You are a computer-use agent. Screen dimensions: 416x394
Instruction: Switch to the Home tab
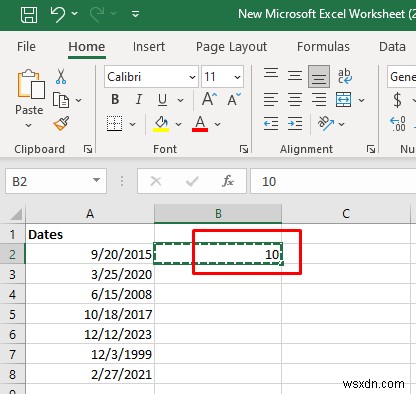point(87,47)
